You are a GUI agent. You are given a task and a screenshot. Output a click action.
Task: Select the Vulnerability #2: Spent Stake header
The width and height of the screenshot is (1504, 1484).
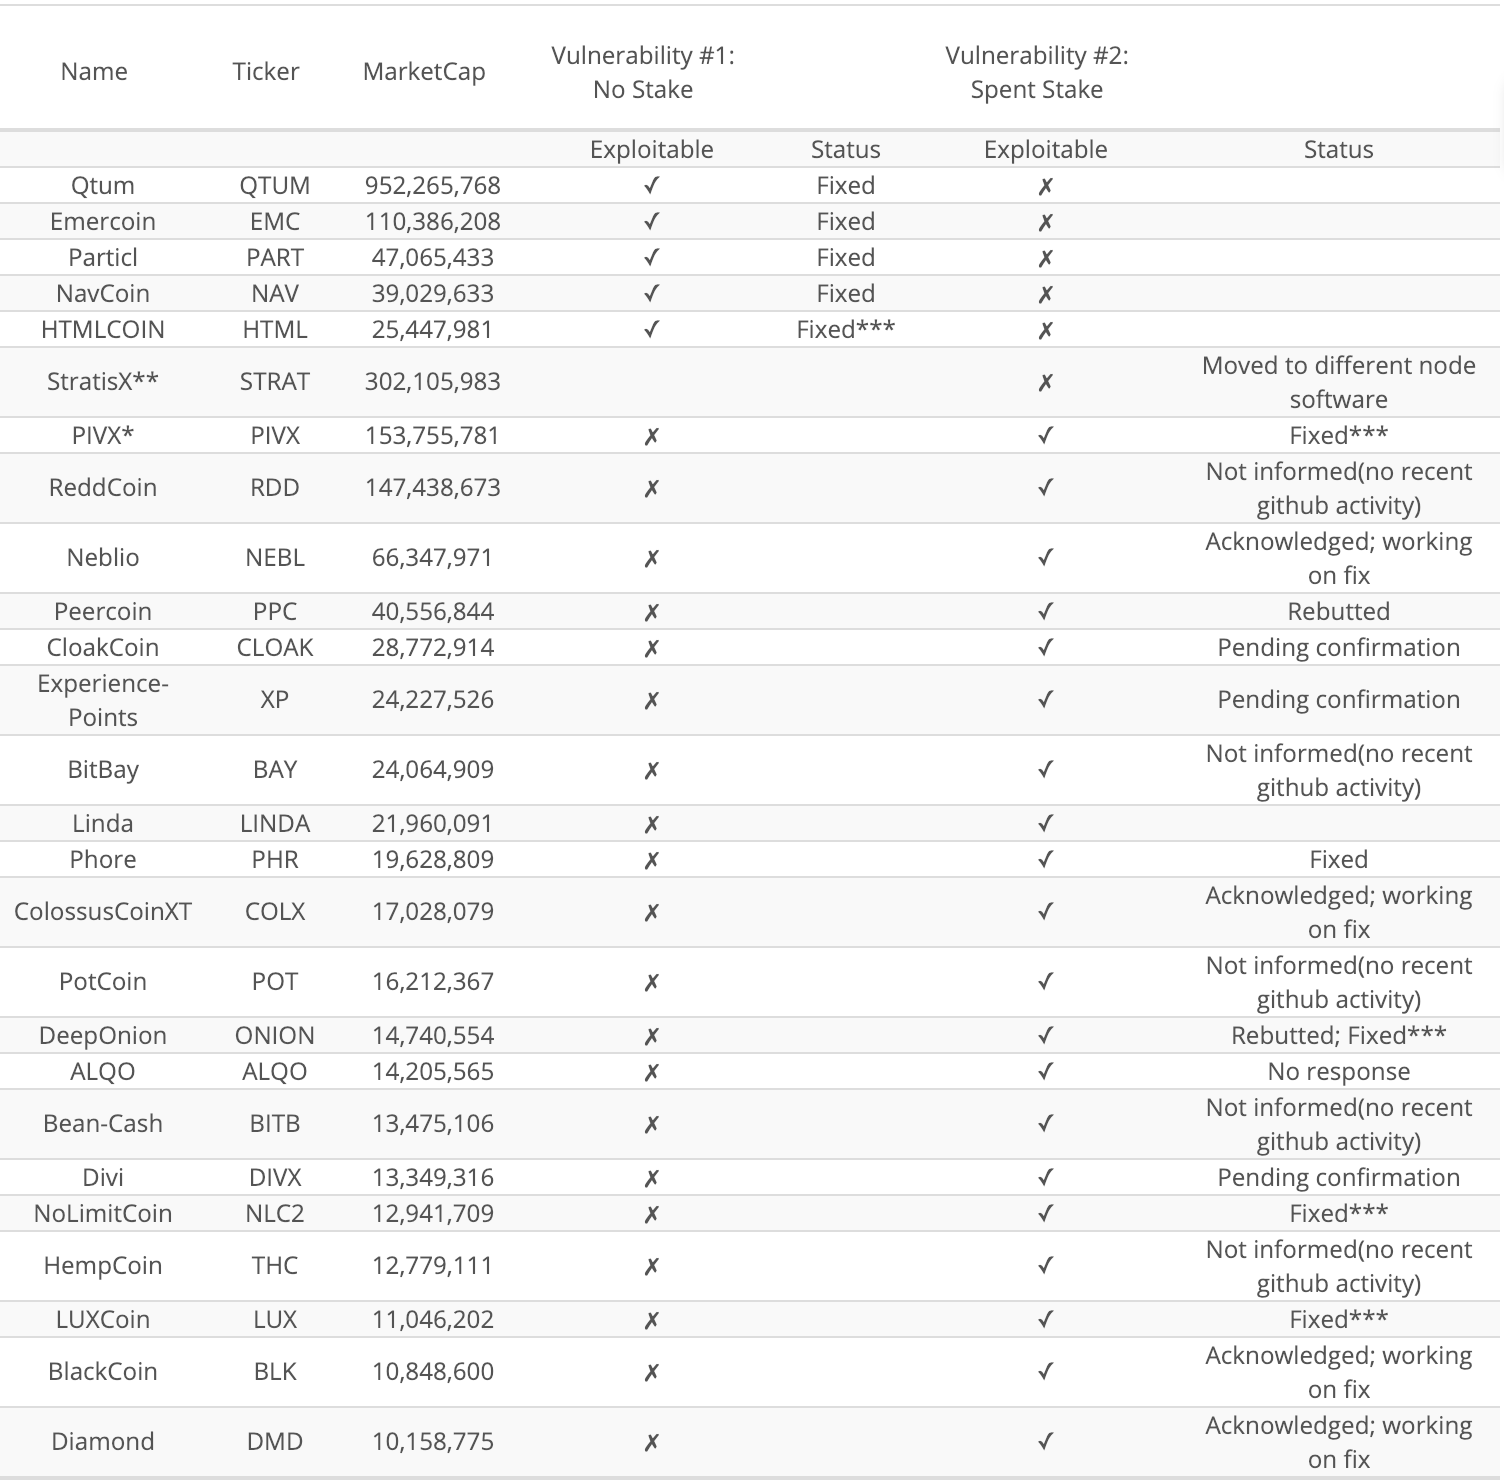pos(1037,72)
